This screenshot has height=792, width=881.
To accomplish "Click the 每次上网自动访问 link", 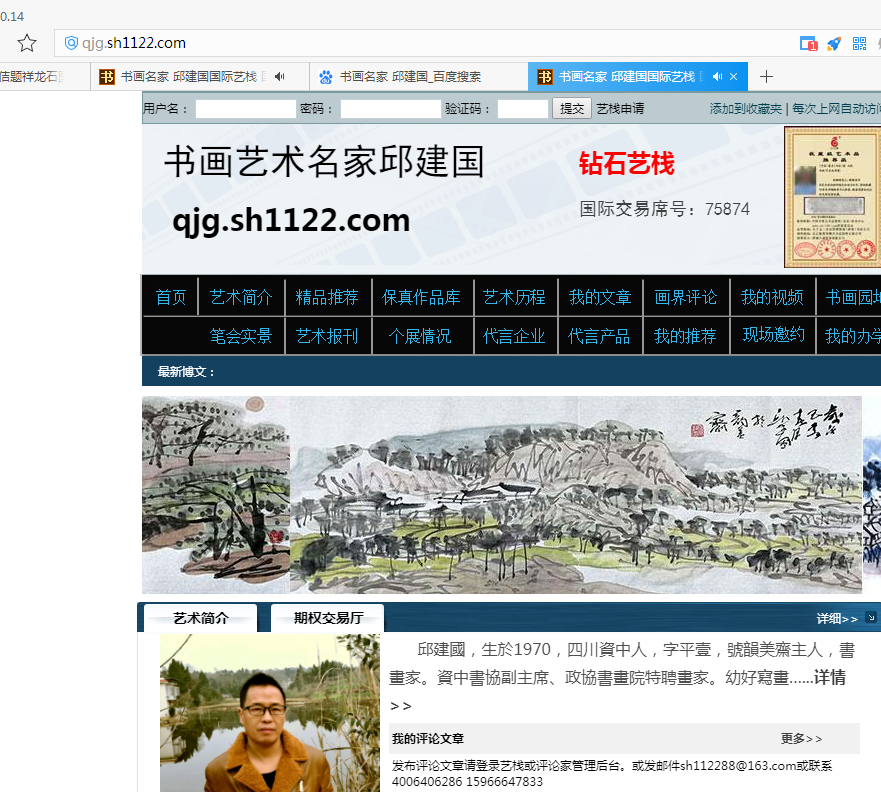I will pos(837,108).
